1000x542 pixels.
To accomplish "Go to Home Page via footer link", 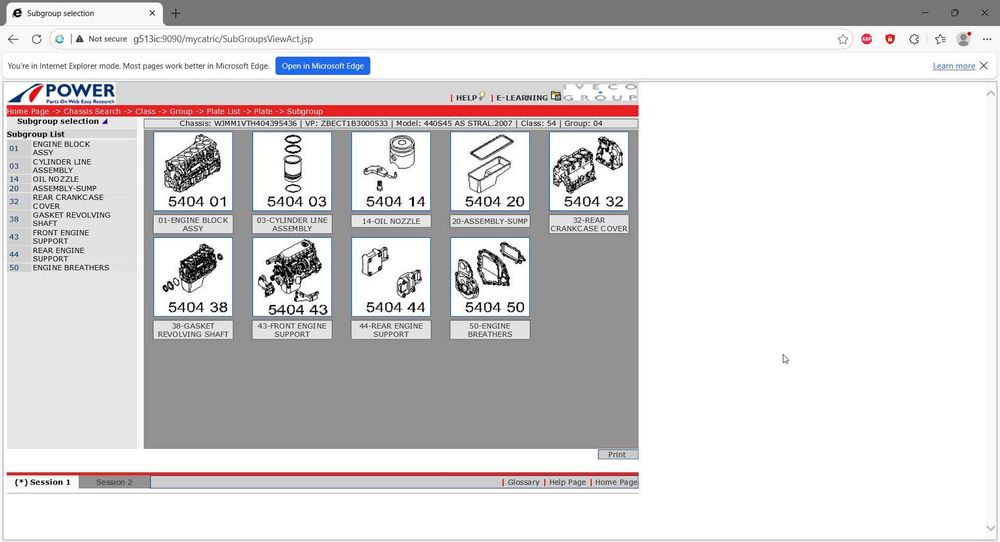I will coord(616,482).
